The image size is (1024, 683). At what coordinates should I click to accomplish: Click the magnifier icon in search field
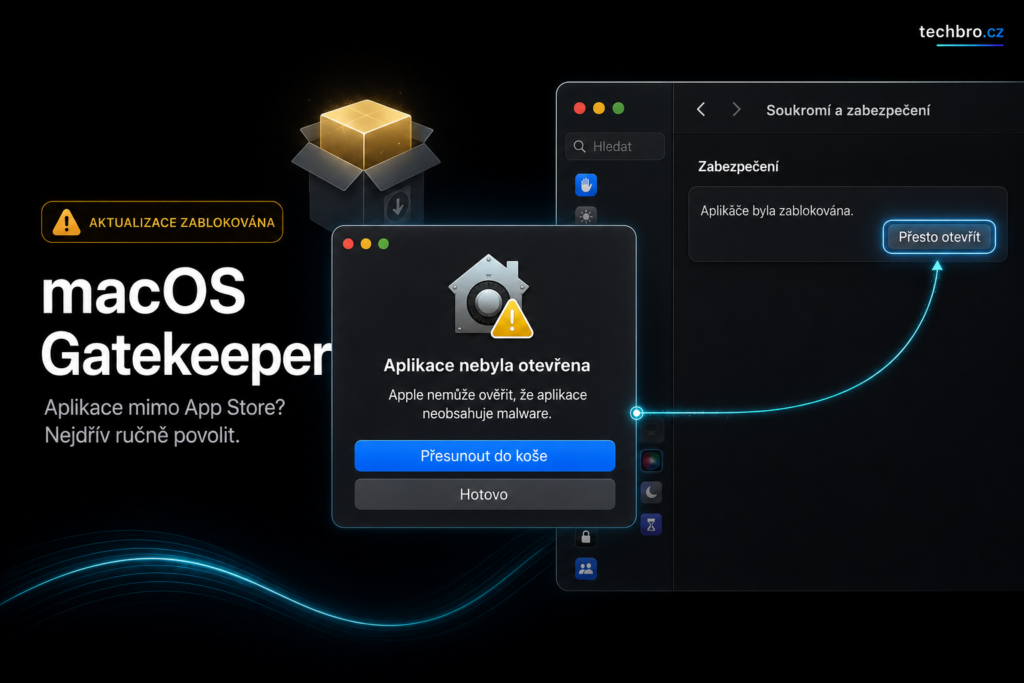[x=579, y=146]
